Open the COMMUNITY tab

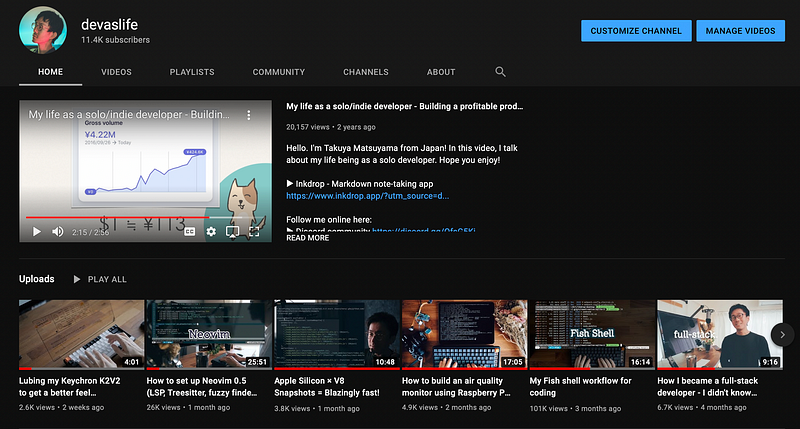(x=279, y=72)
